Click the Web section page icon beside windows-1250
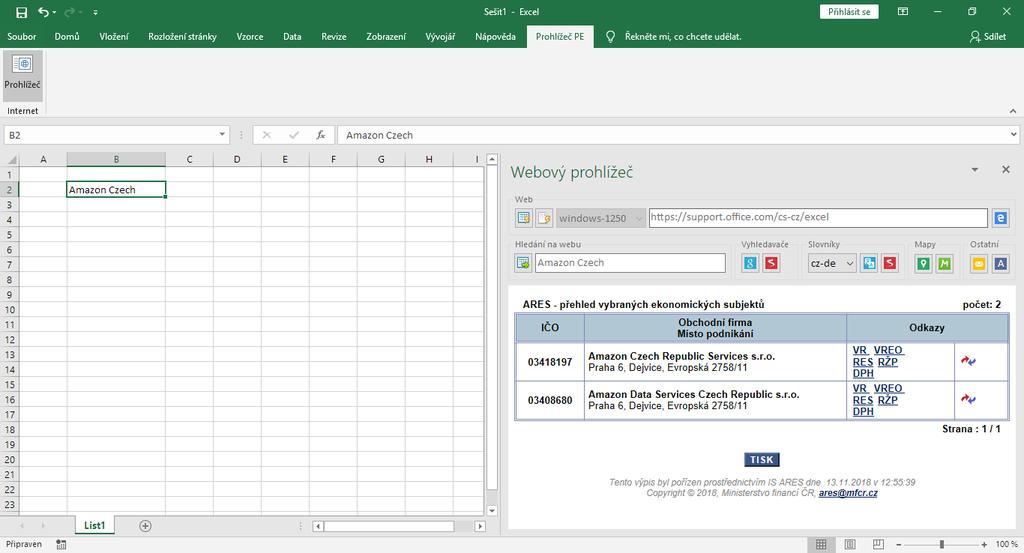Image resolution: width=1024 pixels, height=553 pixels. [x=544, y=218]
